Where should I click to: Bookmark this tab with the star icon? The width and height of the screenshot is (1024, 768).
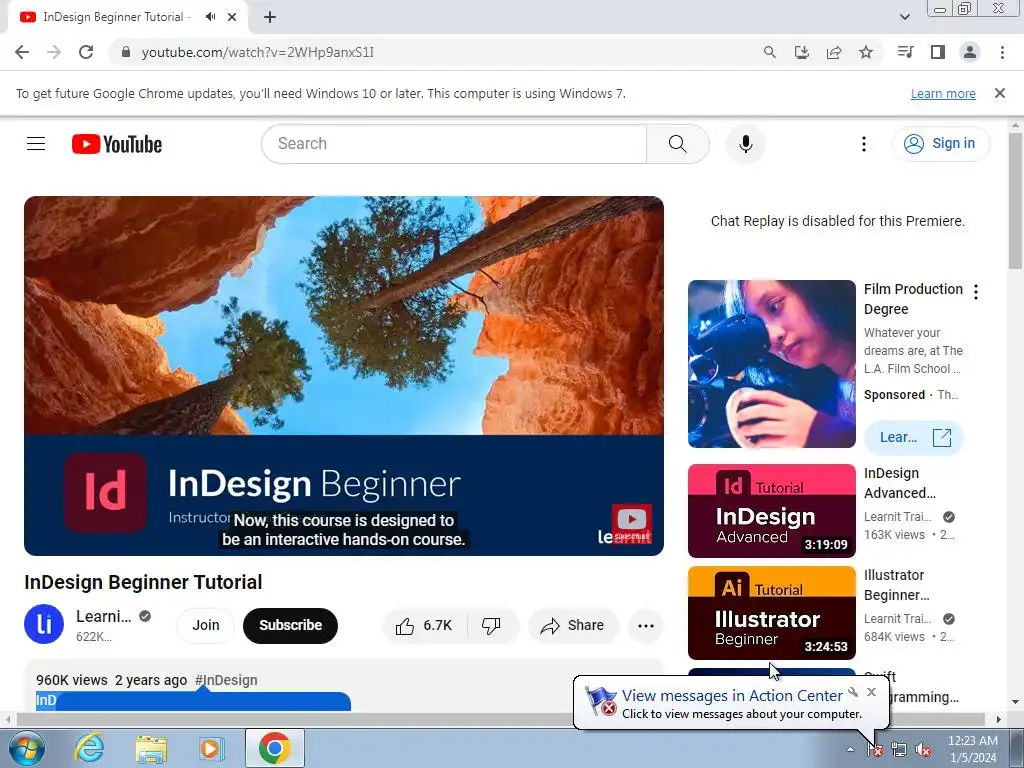point(866,52)
